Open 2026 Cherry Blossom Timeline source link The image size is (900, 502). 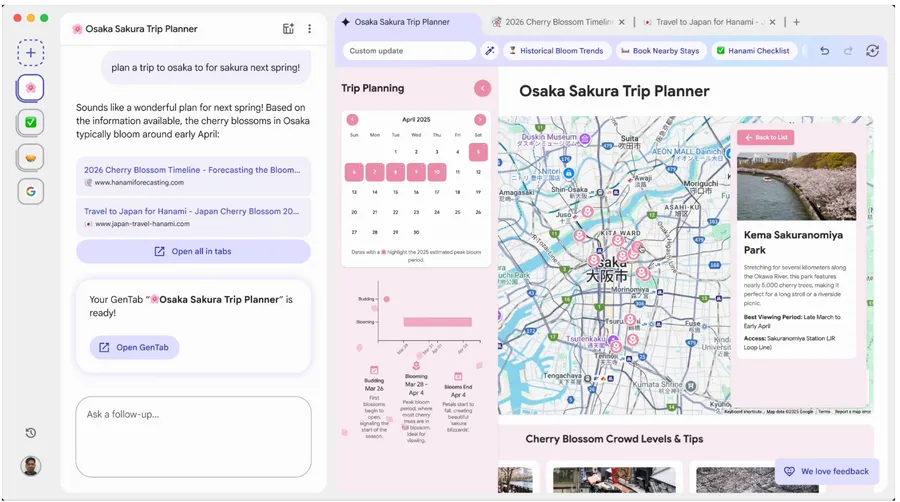[x=193, y=176]
